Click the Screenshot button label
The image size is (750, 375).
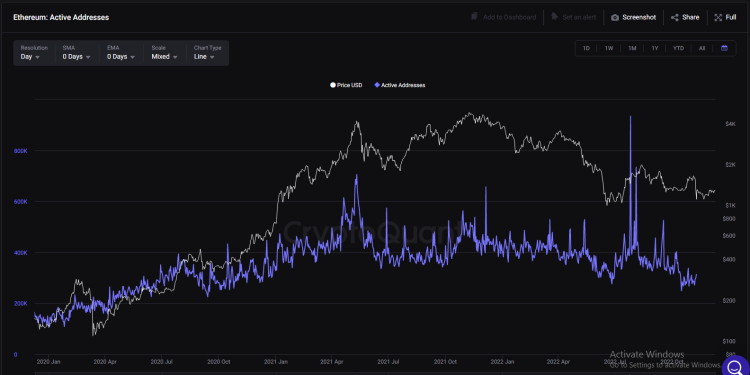coord(639,17)
